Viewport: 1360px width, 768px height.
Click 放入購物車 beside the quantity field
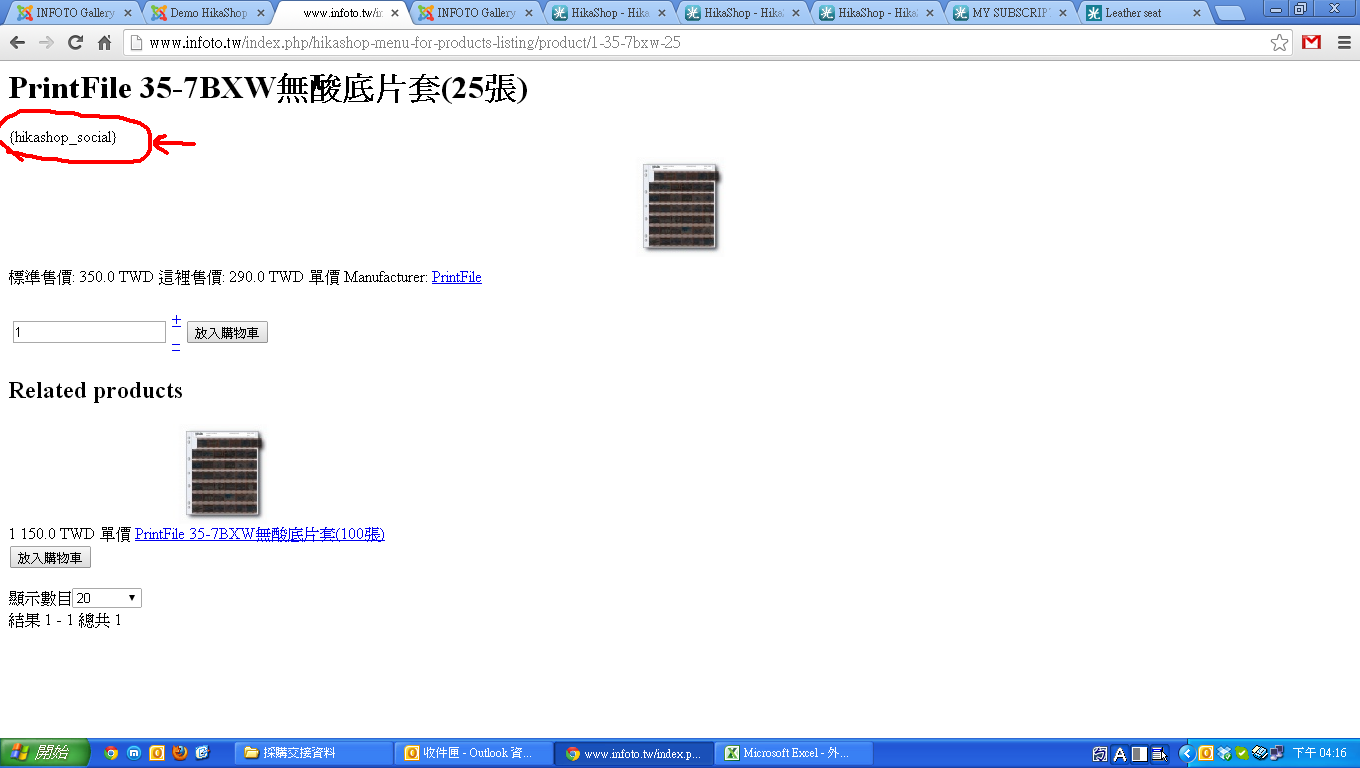click(x=227, y=333)
